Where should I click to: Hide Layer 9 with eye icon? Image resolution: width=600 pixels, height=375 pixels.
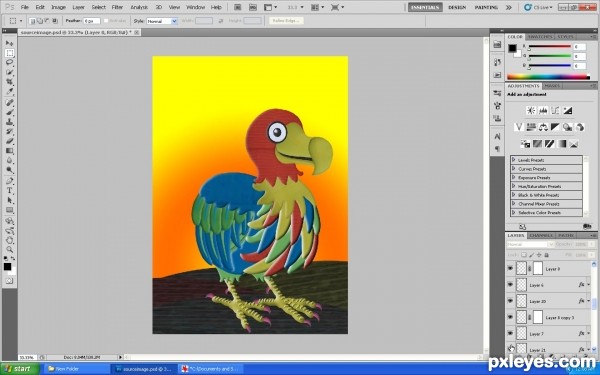click(x=510, y=269)
